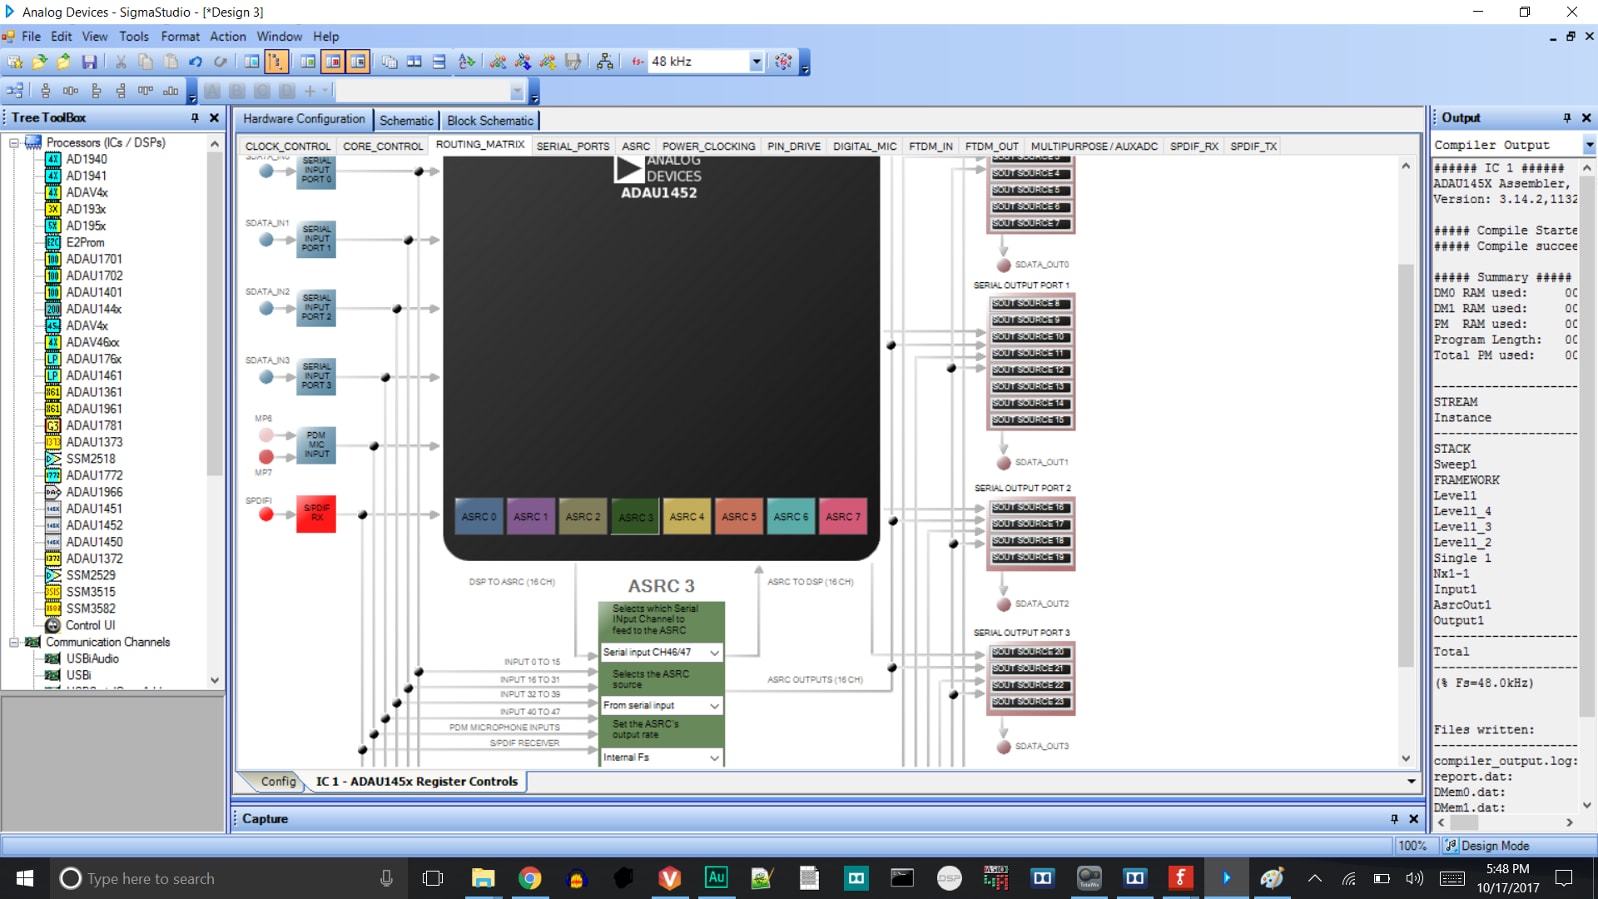Select USBi in Communication Channels
The width and height of the screenshot is (1598, 899).
pos(78,675)
